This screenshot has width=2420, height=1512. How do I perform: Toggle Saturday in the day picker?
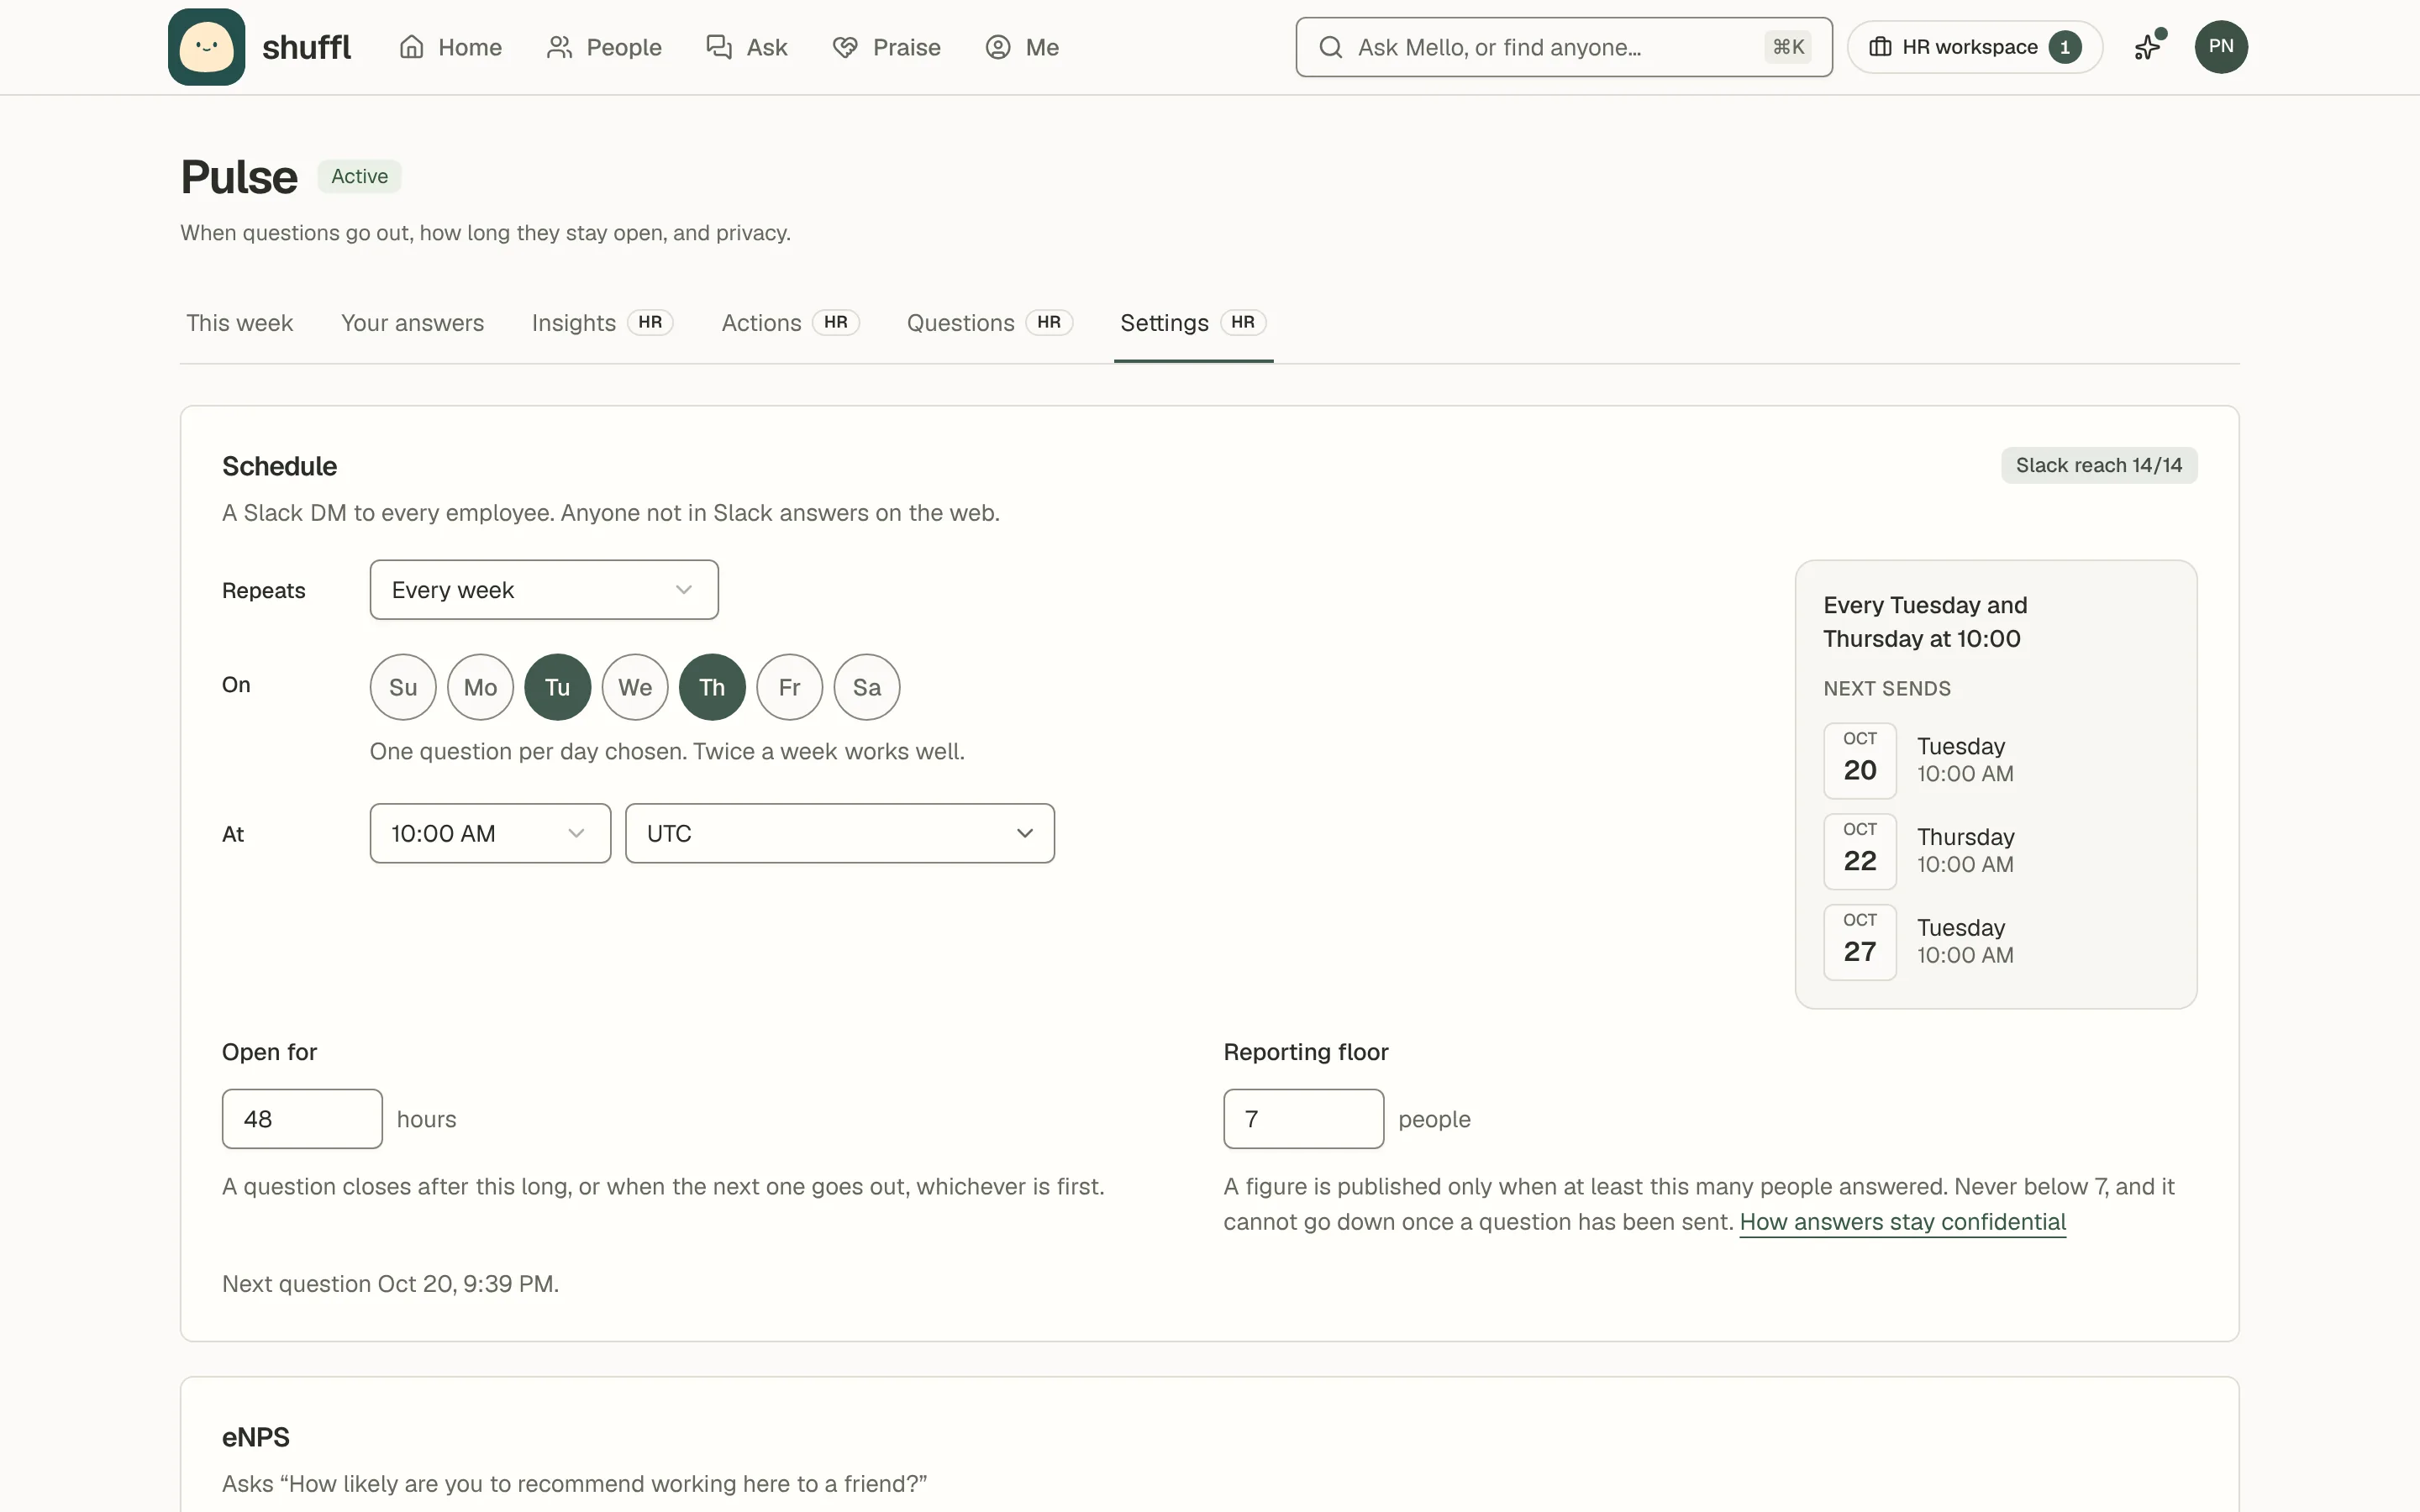tap(867, 687)
